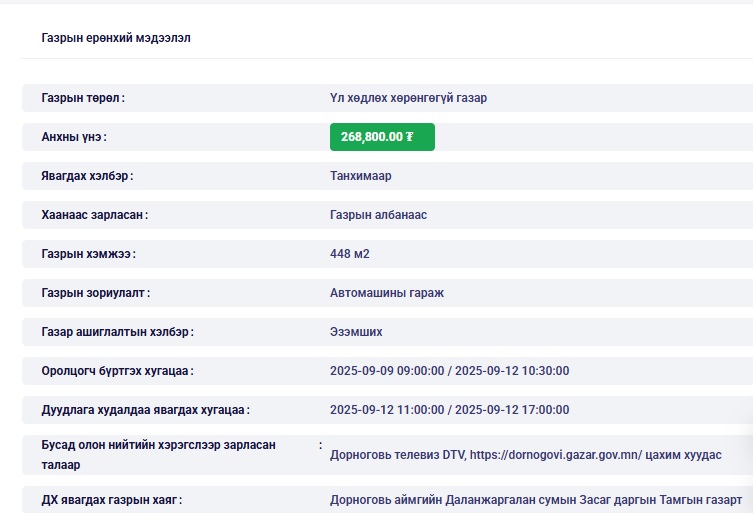The height and width of the screenshot is (513, 753).
Task: Select the ДХ явагдах газрын хаяг address value
Action: [x=535, y=499]
